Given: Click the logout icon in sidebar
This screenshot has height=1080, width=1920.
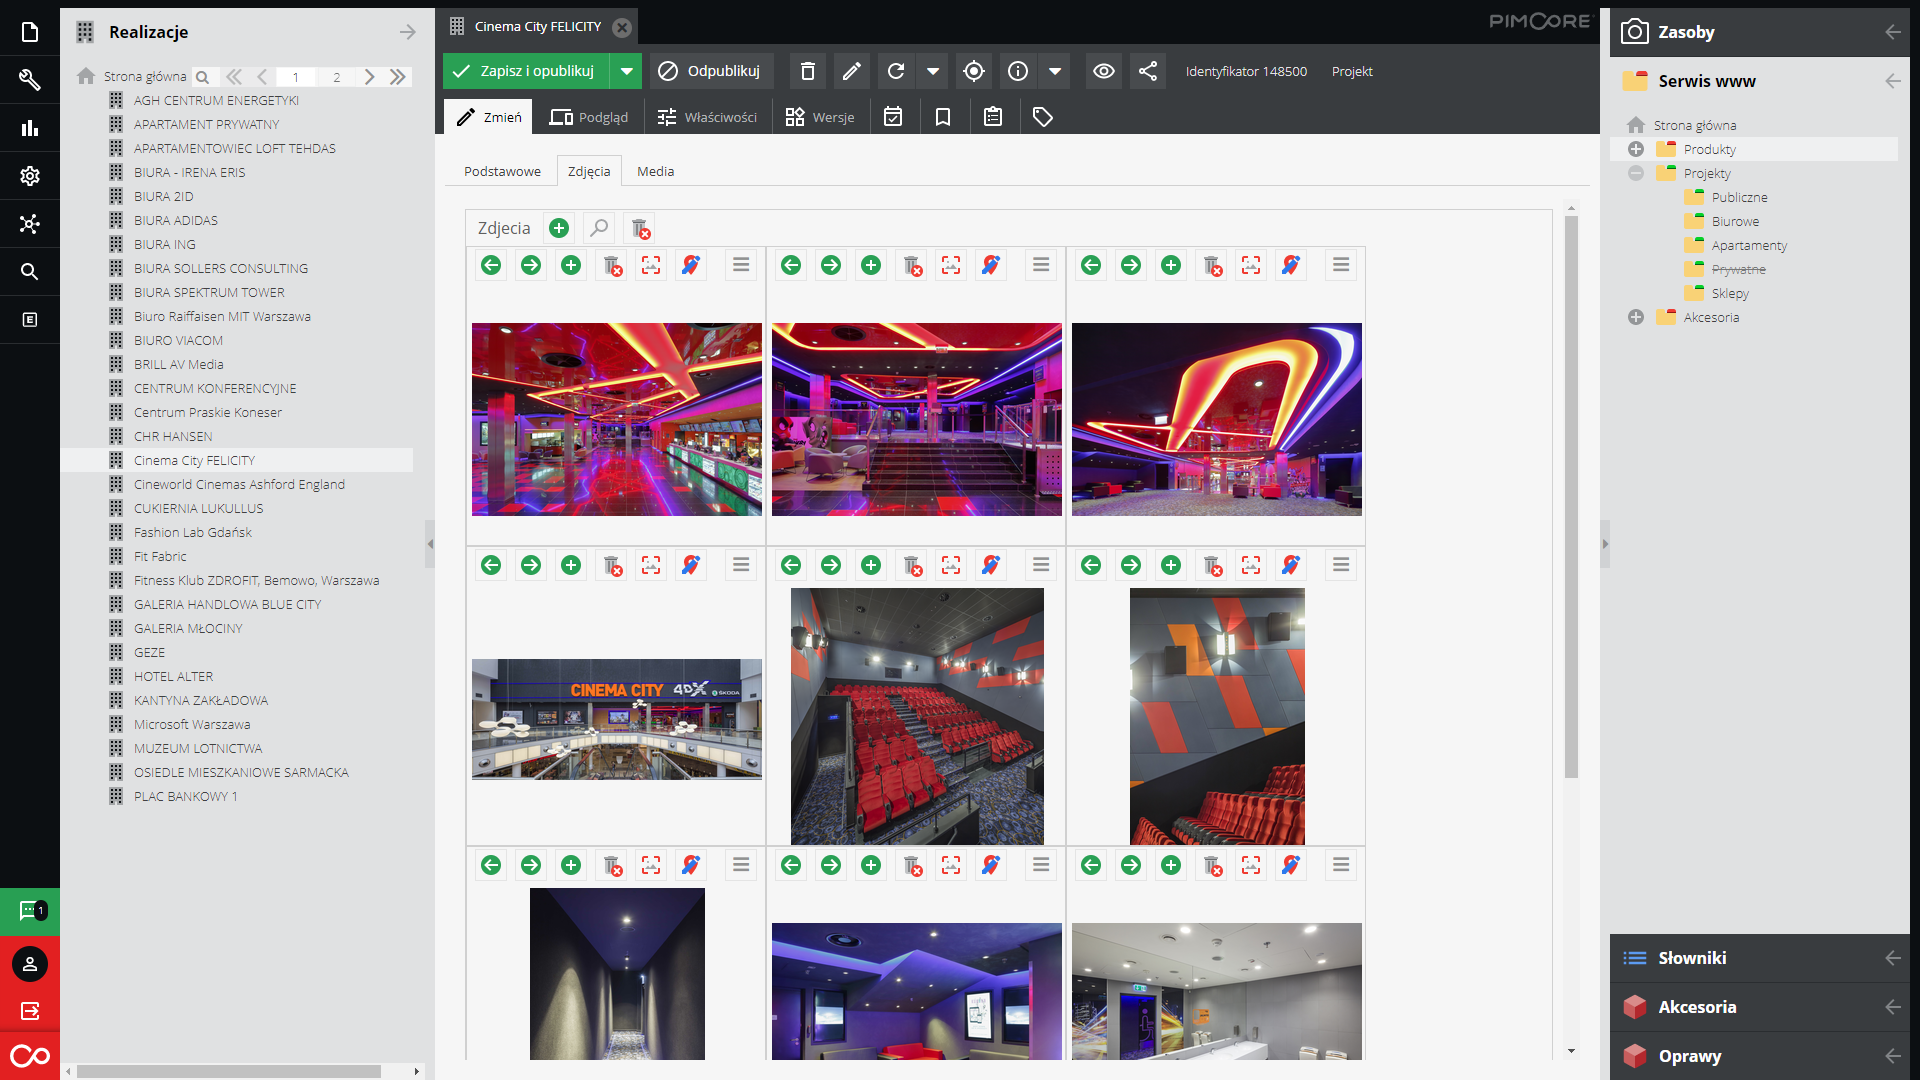Looking at the screenshot, I should point(30,1011).
